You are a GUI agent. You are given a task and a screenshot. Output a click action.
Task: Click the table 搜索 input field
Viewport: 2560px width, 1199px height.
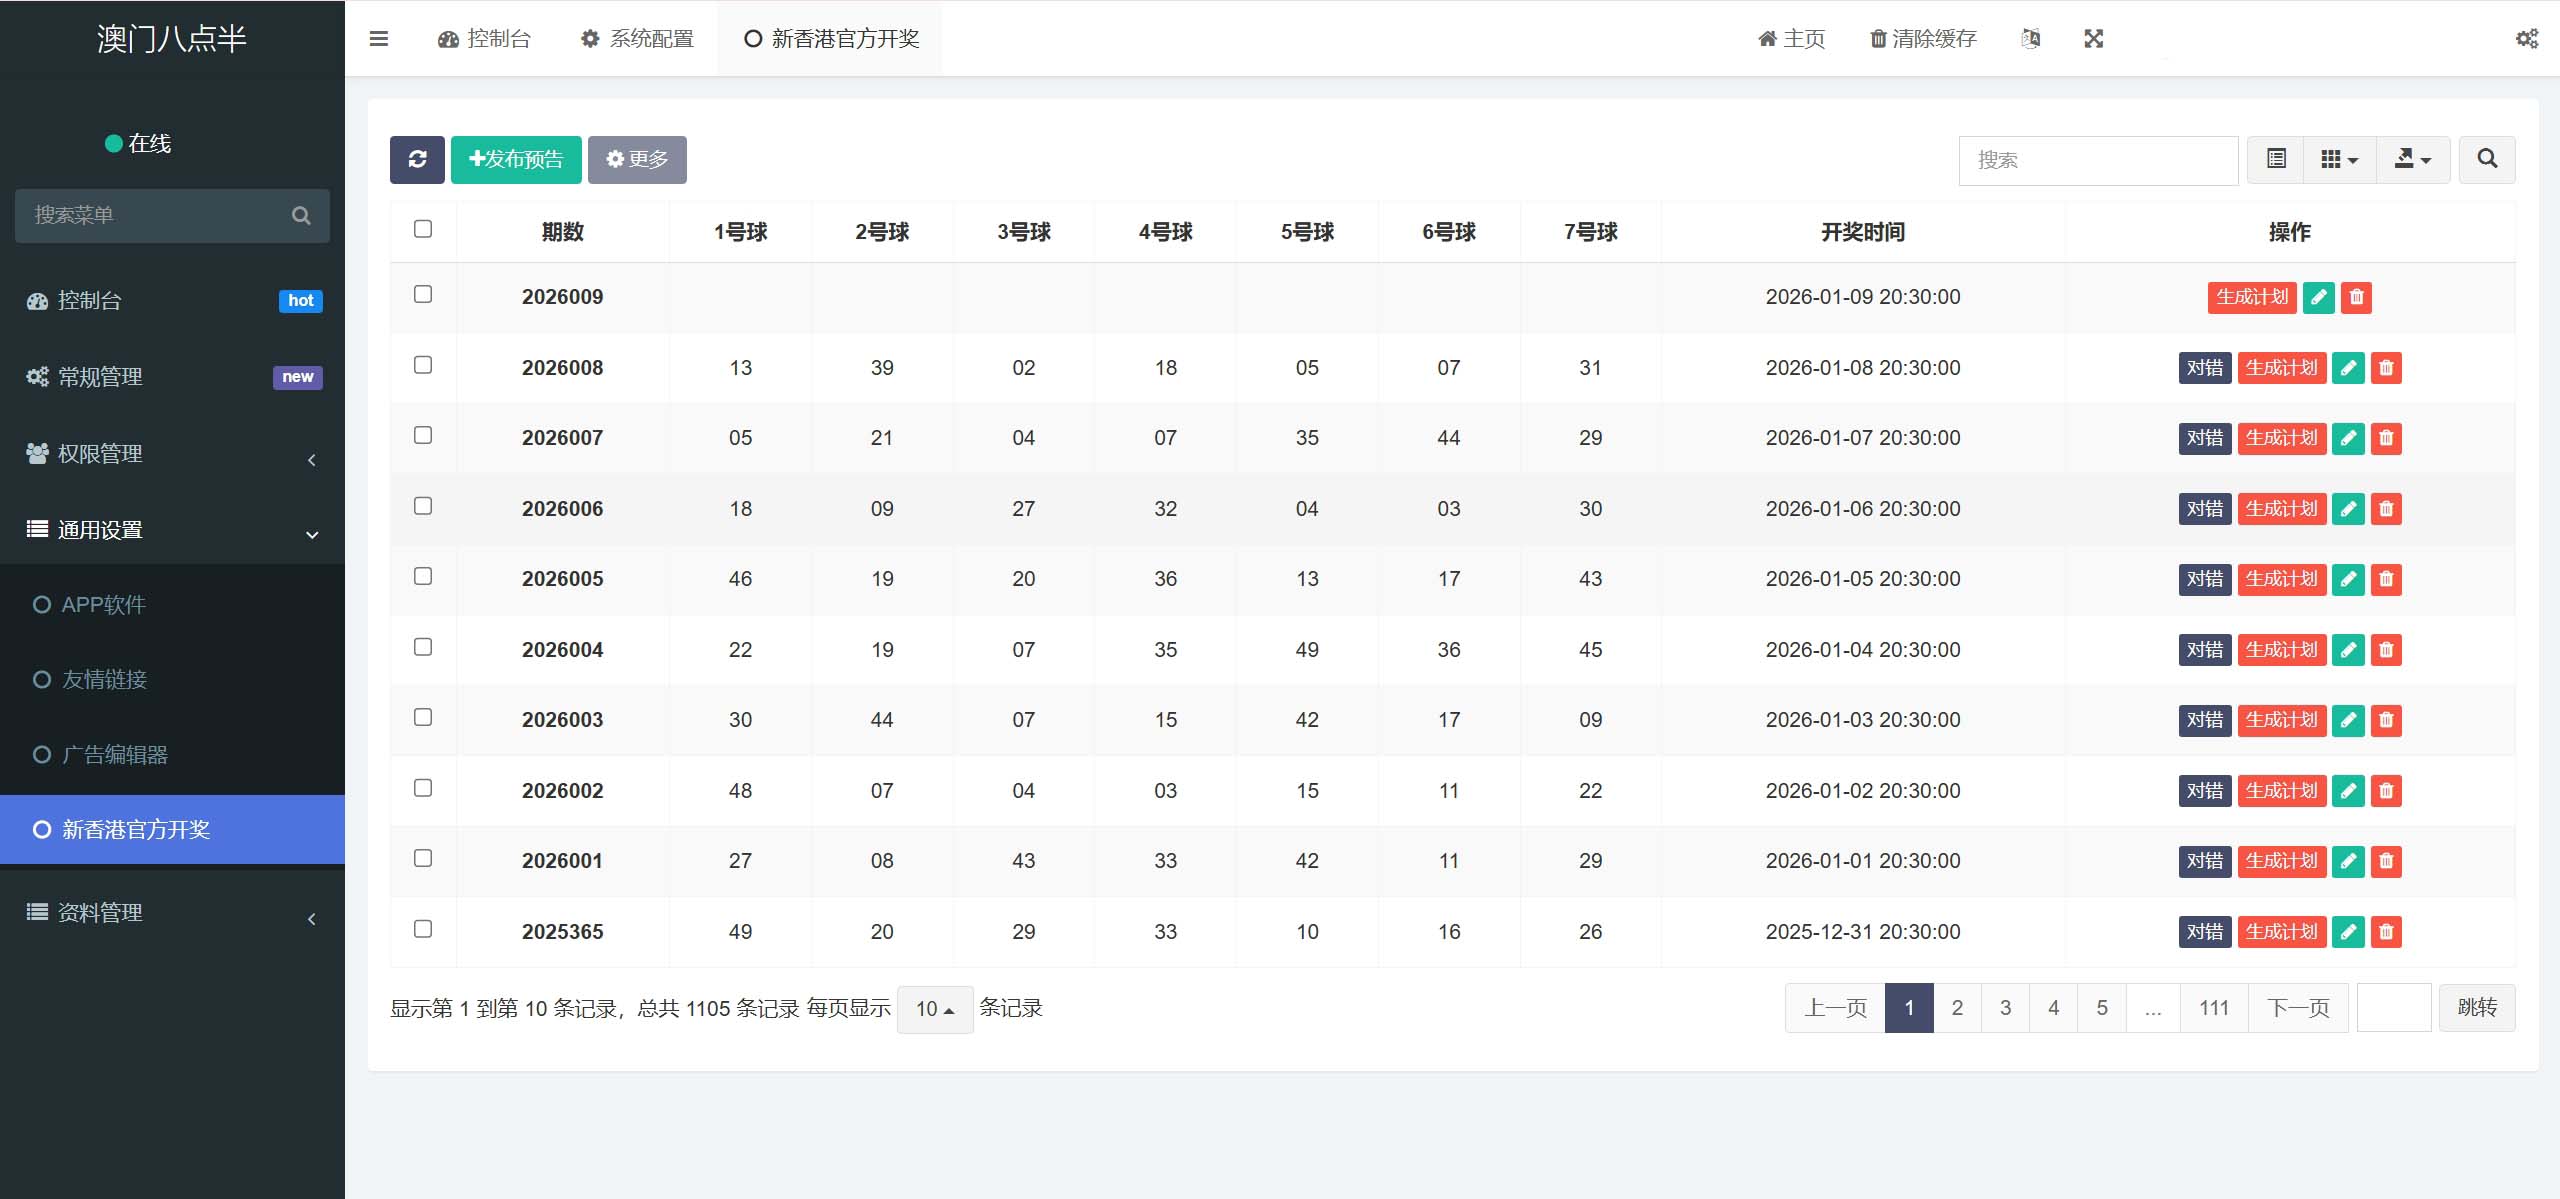click(x=2097, y=160)
